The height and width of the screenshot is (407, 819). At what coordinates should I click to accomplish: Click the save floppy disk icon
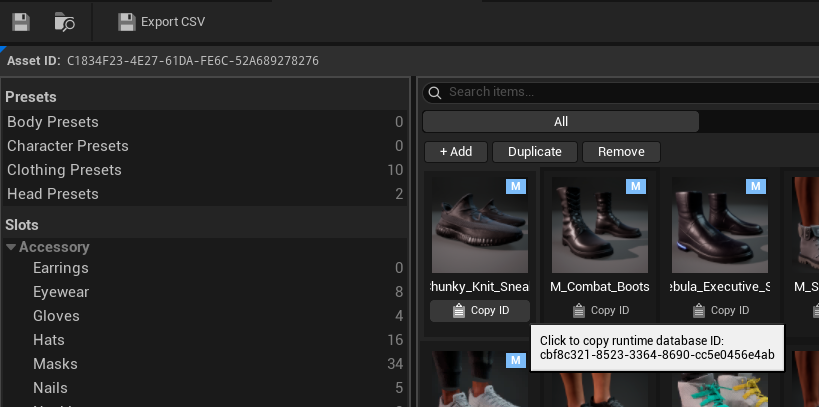click(21, 22)
